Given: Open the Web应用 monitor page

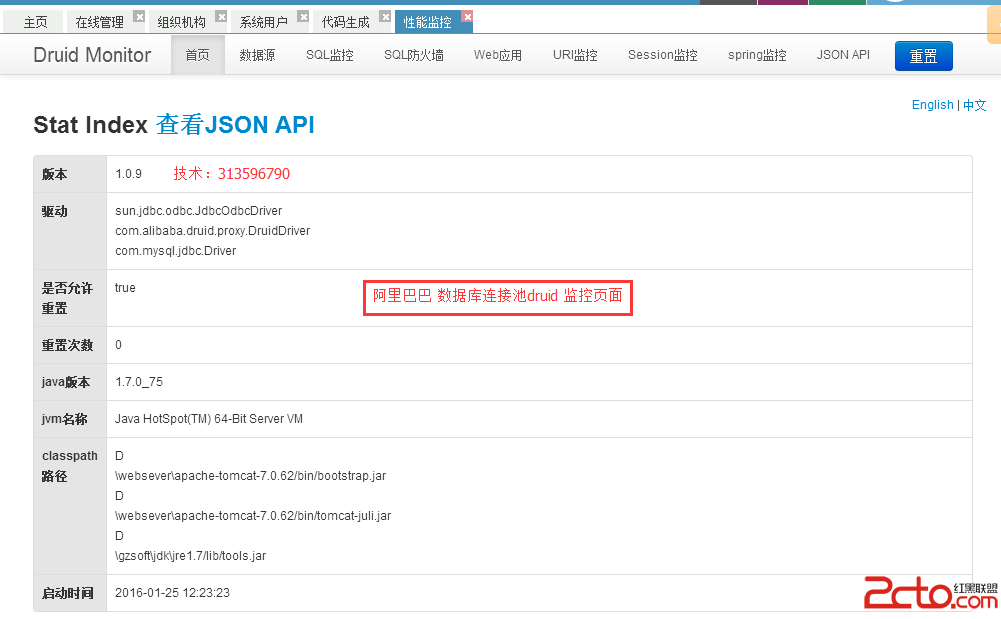Looking at the screenshot, I should (x=498, y=55).
